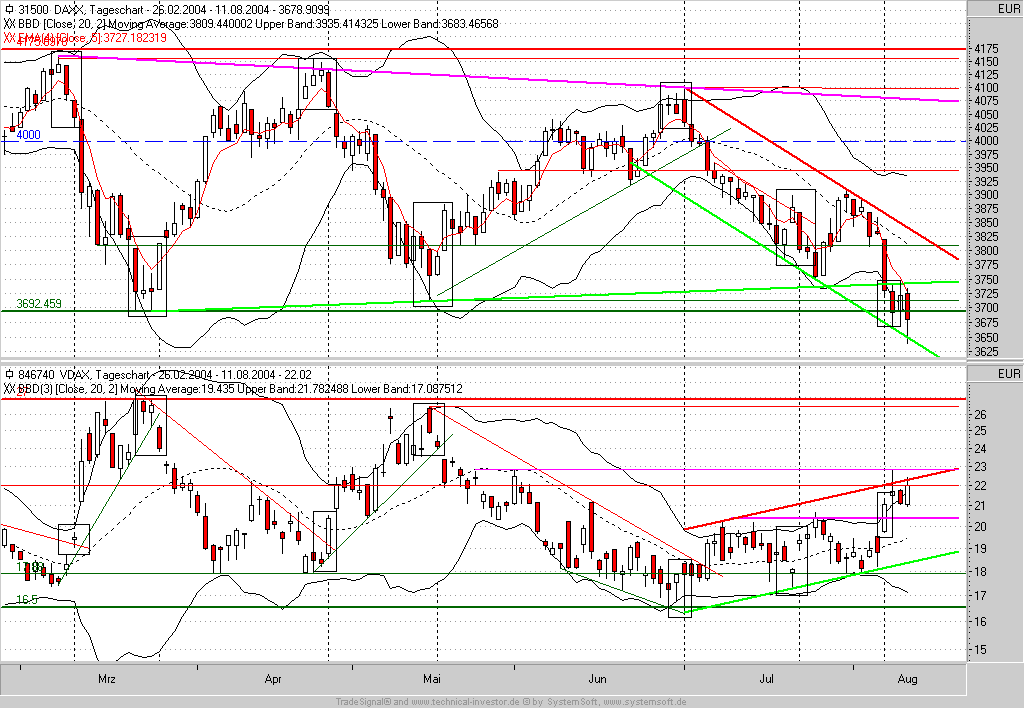Click 16 on the VDAX axis
This screenshot has width=1024, height=708.
(x=980, y=622)
